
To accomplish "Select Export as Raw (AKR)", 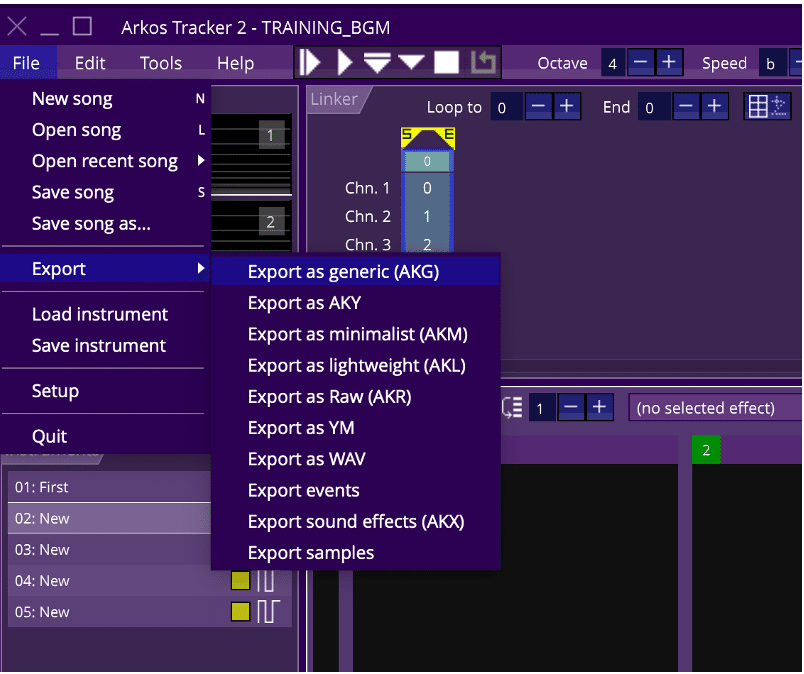I will (x=356, y=397).
